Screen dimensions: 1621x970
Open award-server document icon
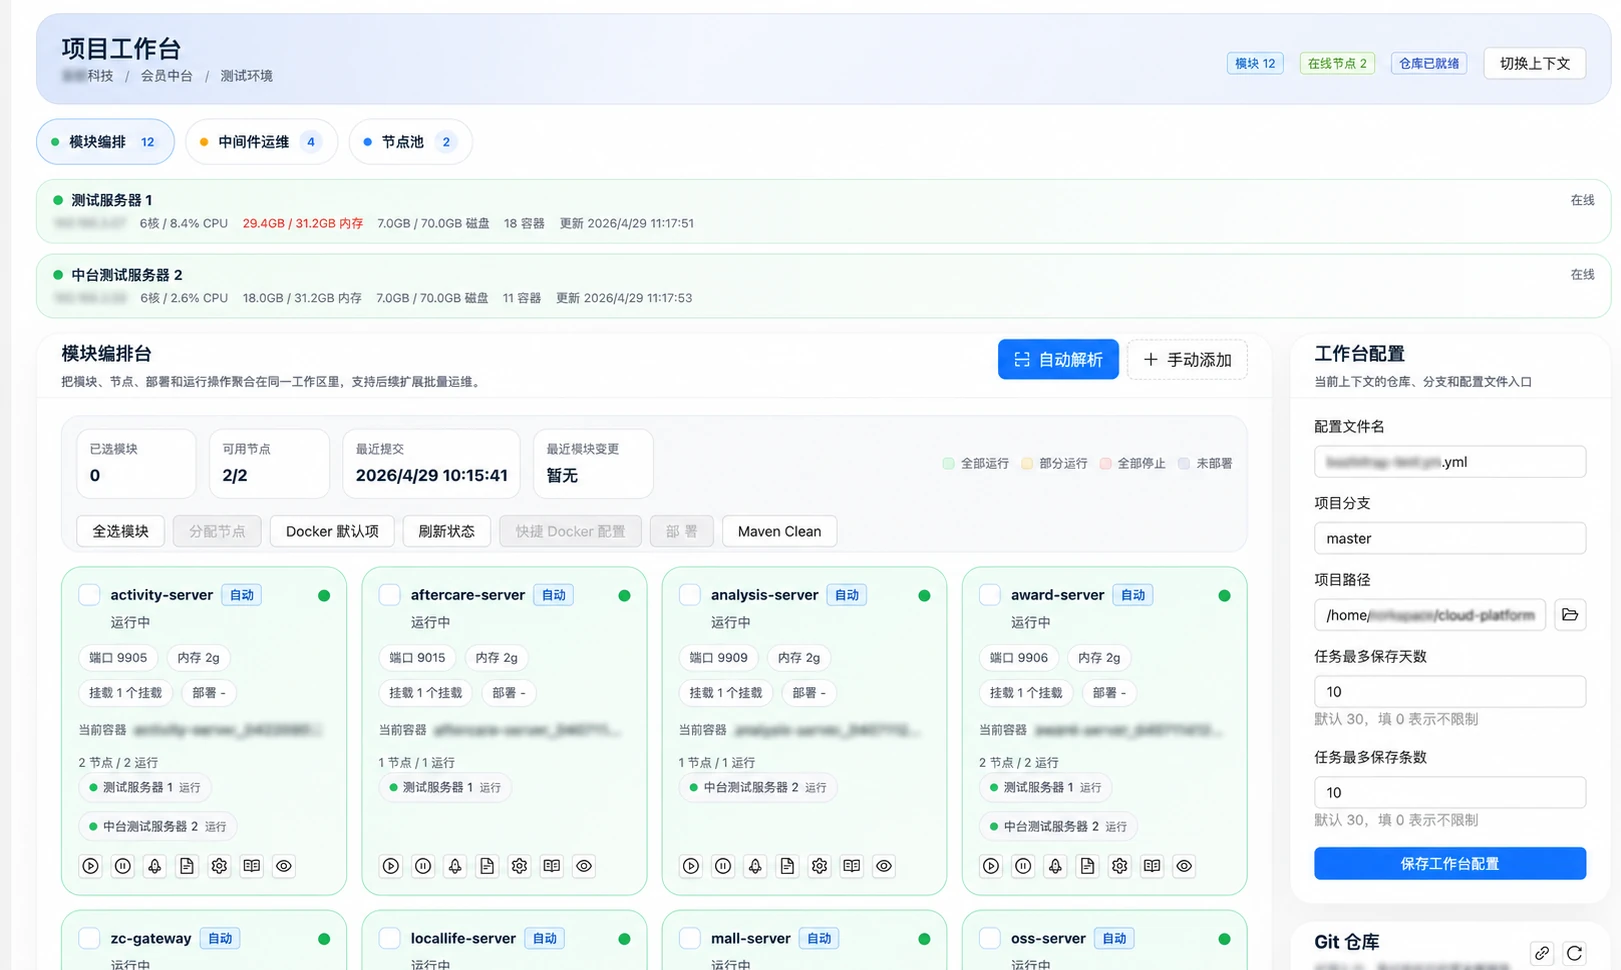click(x=1087, y=866)
